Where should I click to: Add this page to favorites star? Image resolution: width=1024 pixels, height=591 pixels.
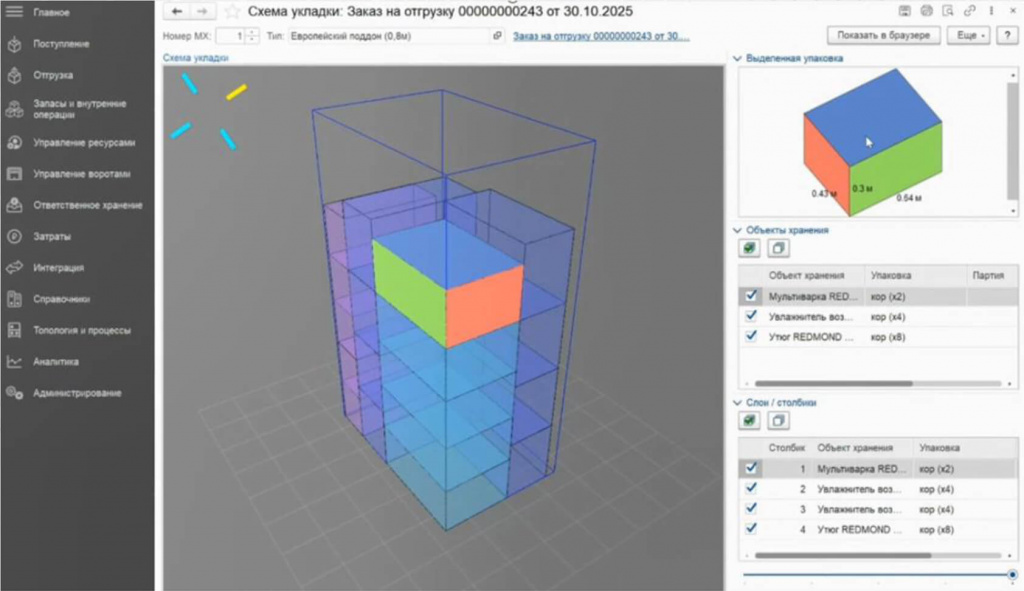pos(232,12)
